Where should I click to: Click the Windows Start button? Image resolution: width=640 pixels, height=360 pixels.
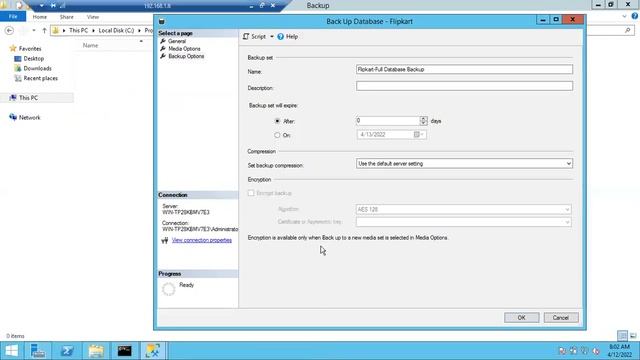coord(12,351)
